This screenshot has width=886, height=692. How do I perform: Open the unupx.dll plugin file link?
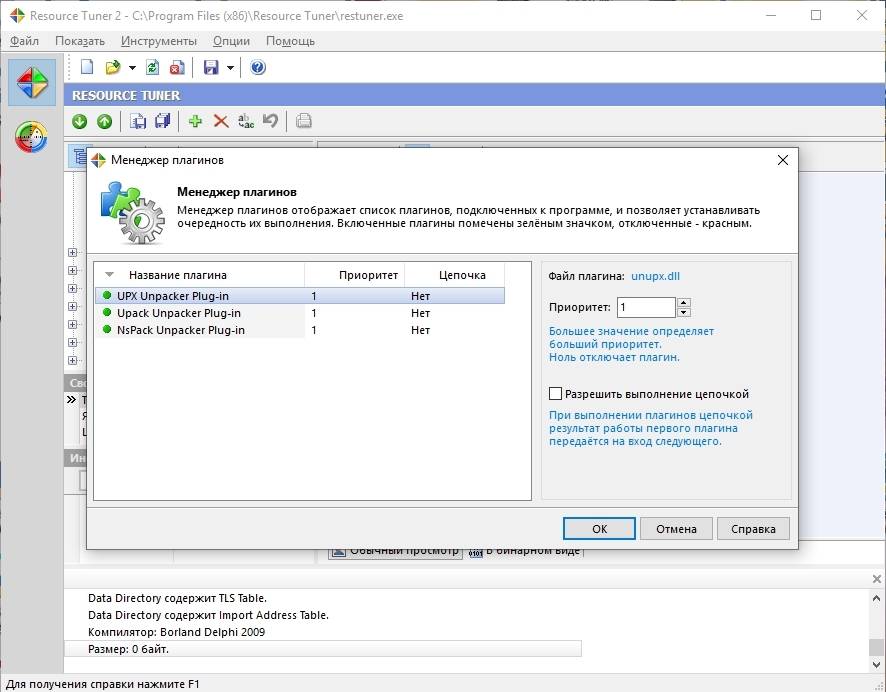(x=655, y=276)
